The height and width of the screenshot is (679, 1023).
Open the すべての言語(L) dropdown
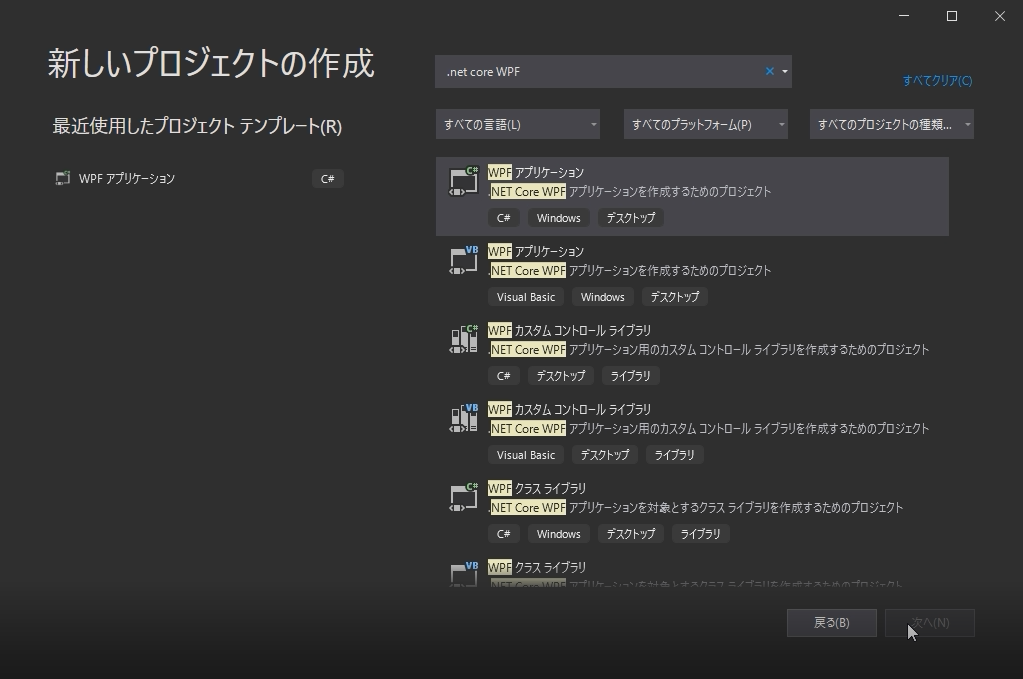pos(516,124)
